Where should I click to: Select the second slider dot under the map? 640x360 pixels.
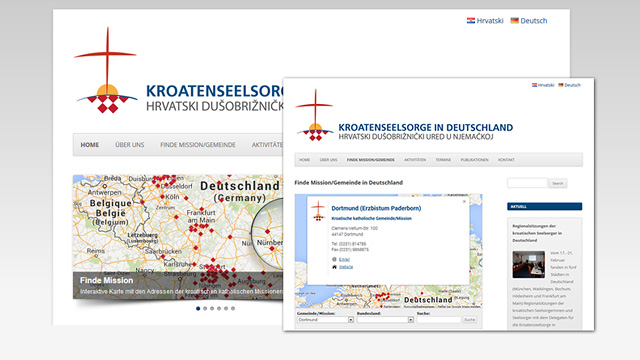205,309
